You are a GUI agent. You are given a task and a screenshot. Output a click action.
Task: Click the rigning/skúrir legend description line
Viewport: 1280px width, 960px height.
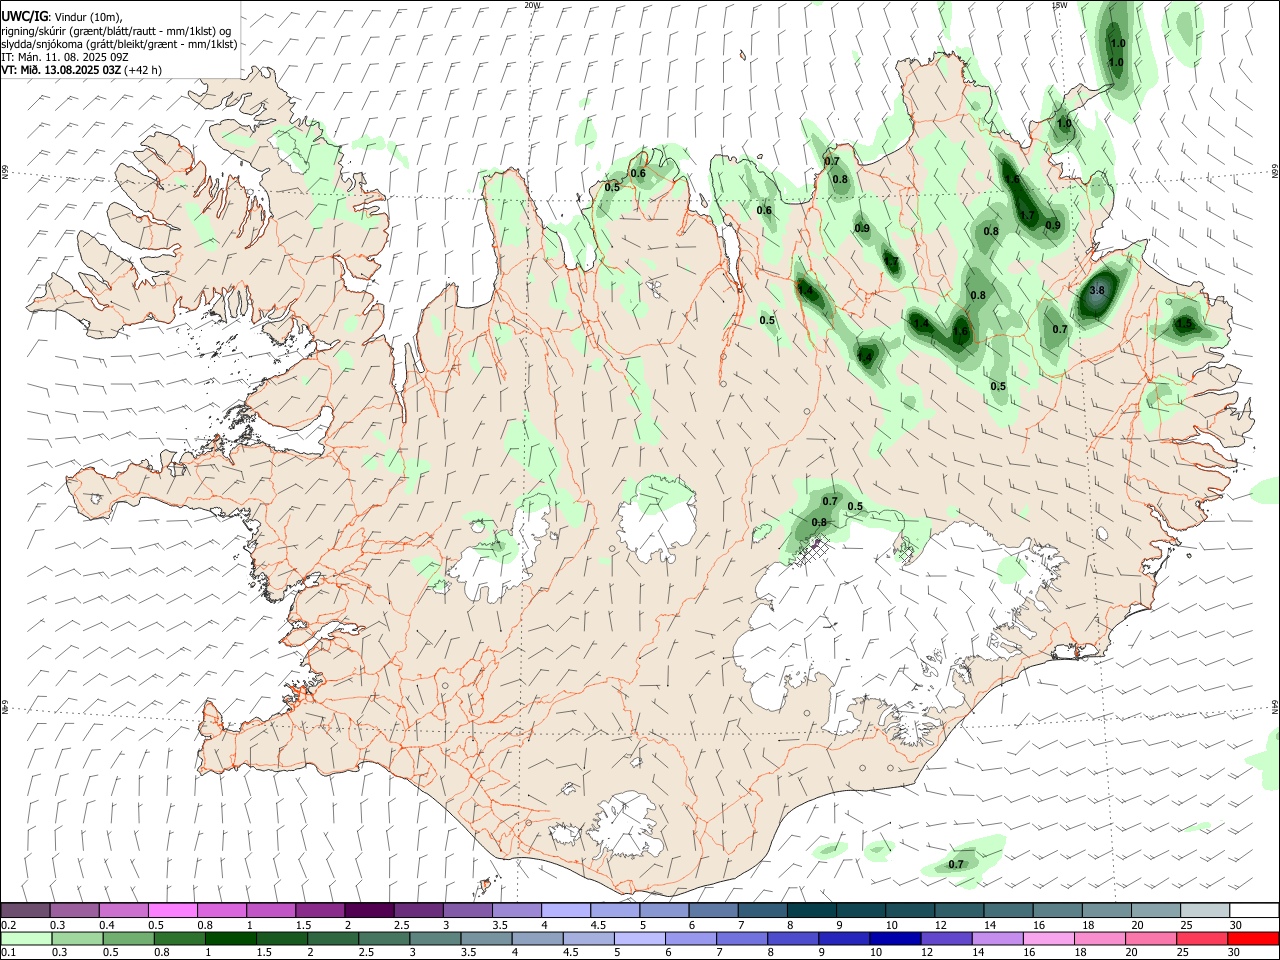pyautogui.click(x=116, y=30)
